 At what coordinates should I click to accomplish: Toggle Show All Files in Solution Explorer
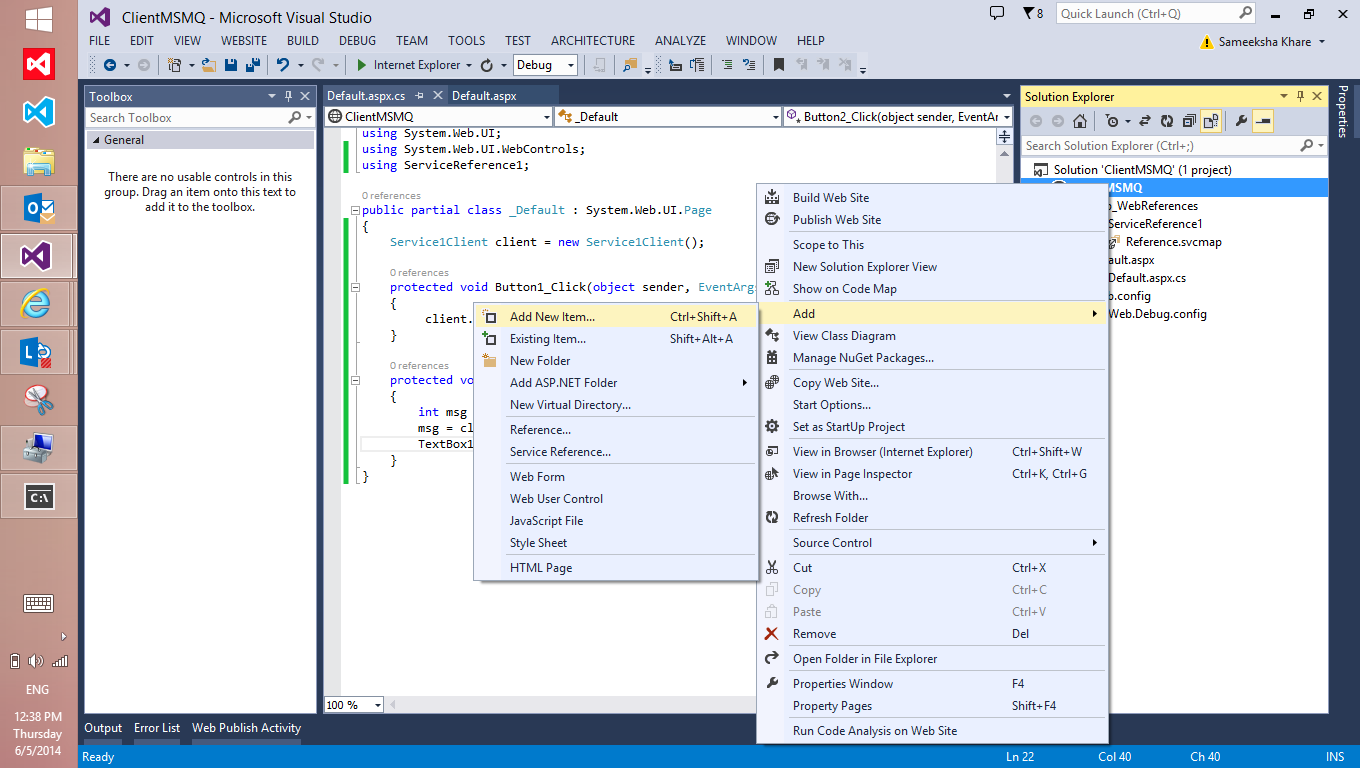pyautogui.click(x=1210, y=121)
